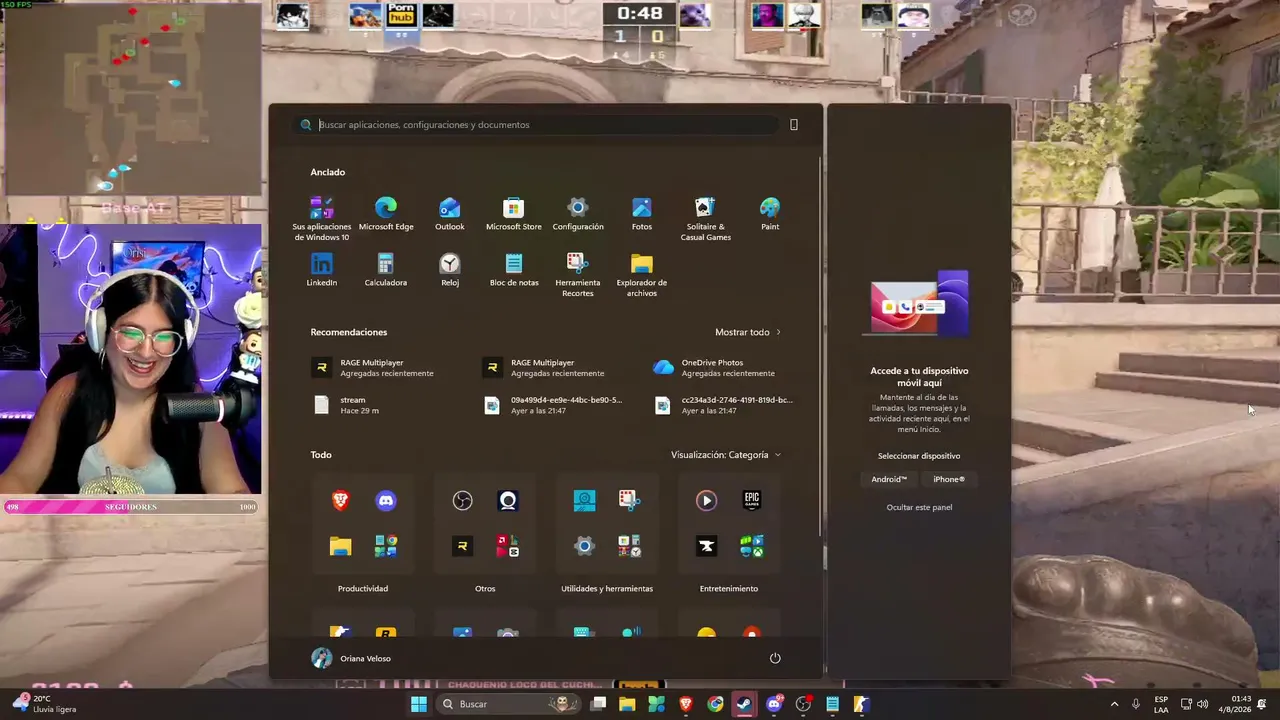Click the microphone icon in system tray
Viewport: 1280px width, 720px height.
point(1136,704)
